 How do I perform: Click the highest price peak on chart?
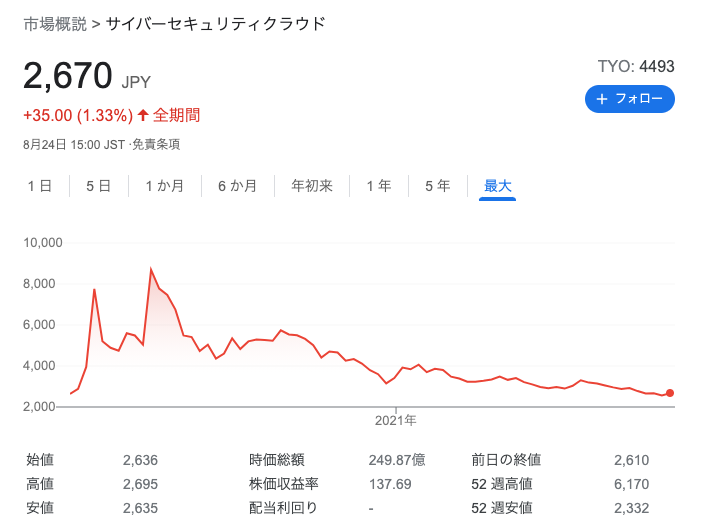pos(151,269)
